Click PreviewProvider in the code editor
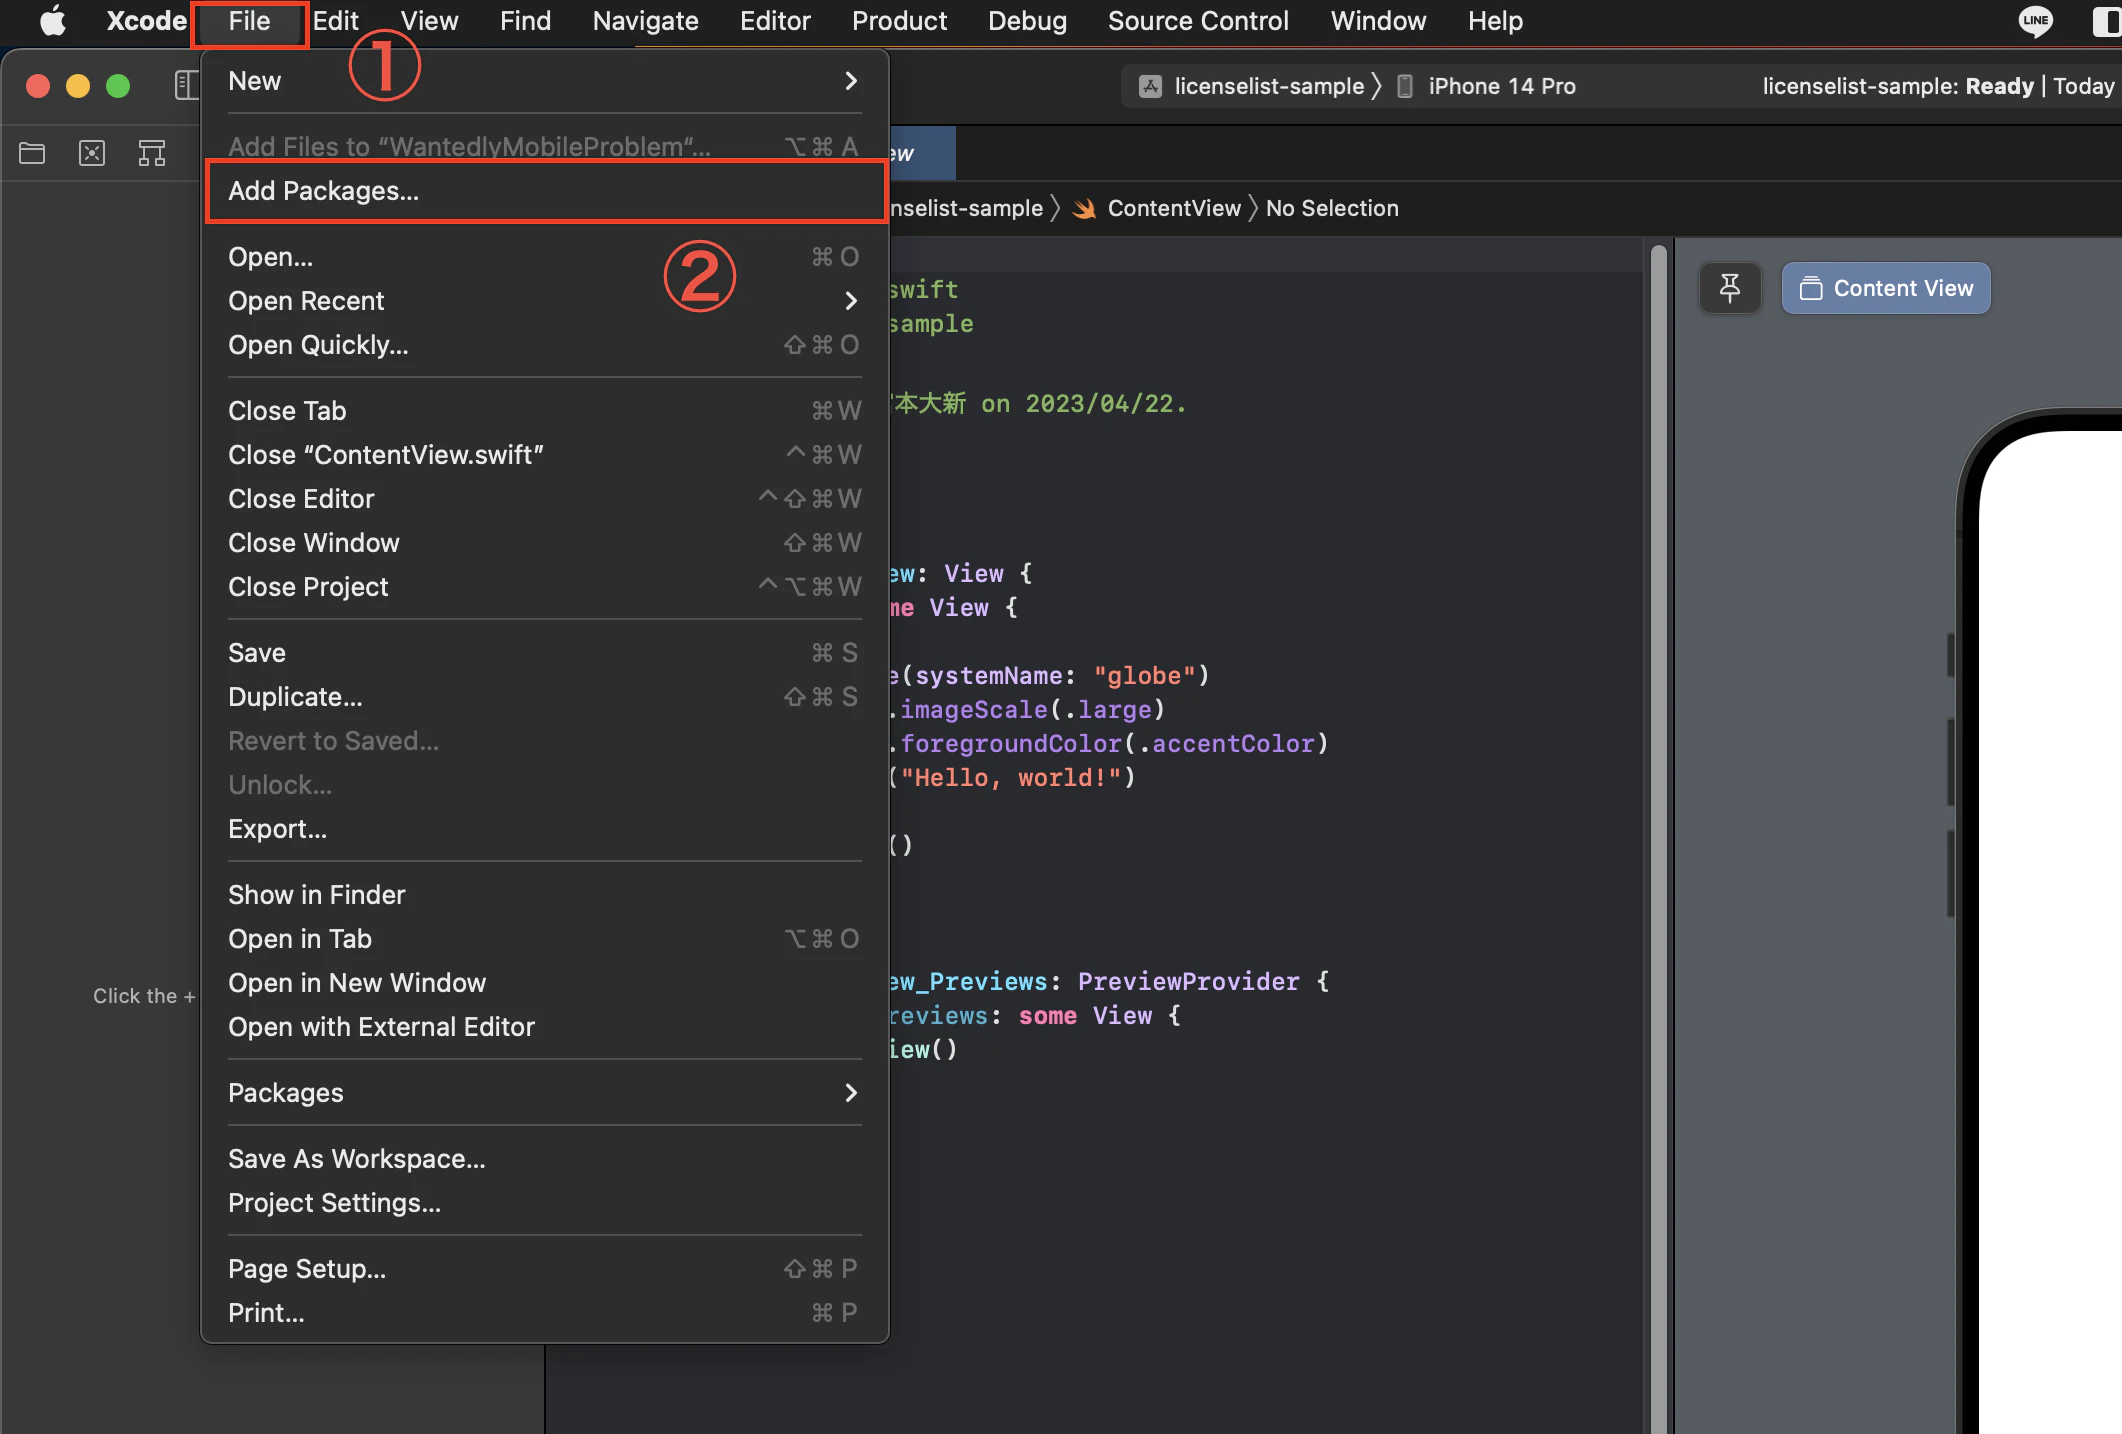2122x1434 pixels. click(1188, 982)
